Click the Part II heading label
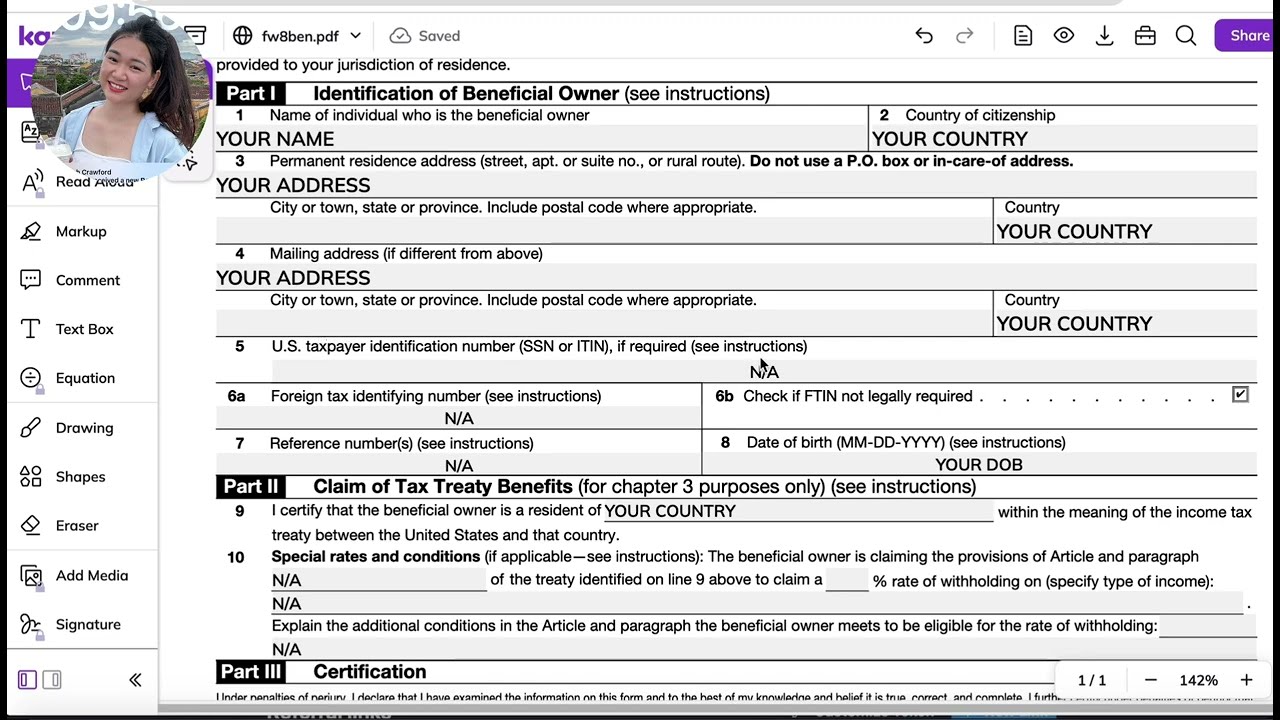This screenshot has width=1280, height=720. pyautogui.click(x=250, y=487)
